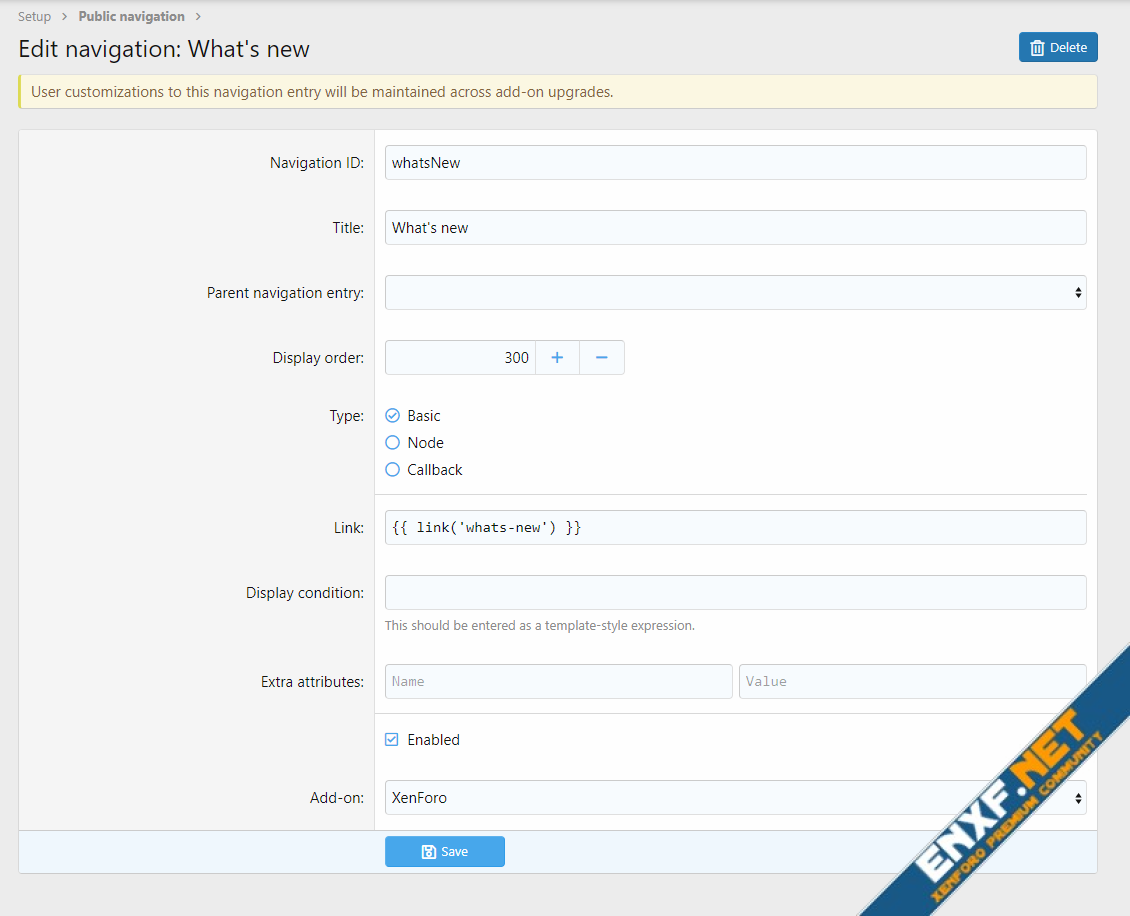Click the trash icon on Delete button
This screenshot has height=916, width=1130.
click(x=1037, y=48)
